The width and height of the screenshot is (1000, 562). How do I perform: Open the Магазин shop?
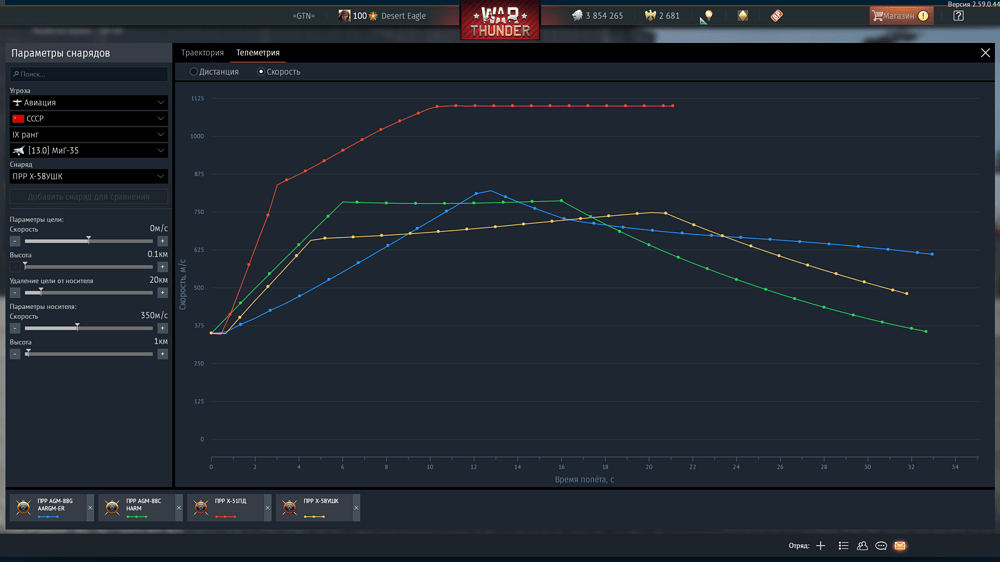point(901,16)
